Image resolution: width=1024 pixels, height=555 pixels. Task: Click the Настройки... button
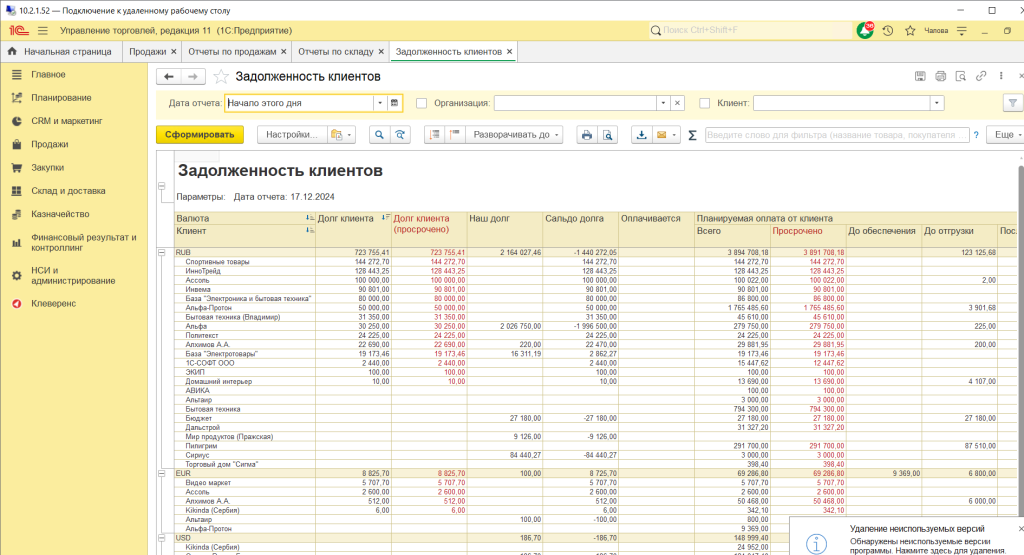pyautogui.click(x=292, y=135)
